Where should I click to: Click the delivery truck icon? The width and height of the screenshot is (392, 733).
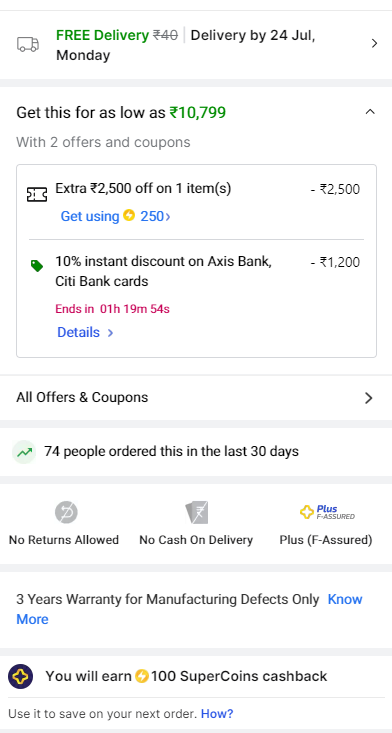tap(28, 44)
